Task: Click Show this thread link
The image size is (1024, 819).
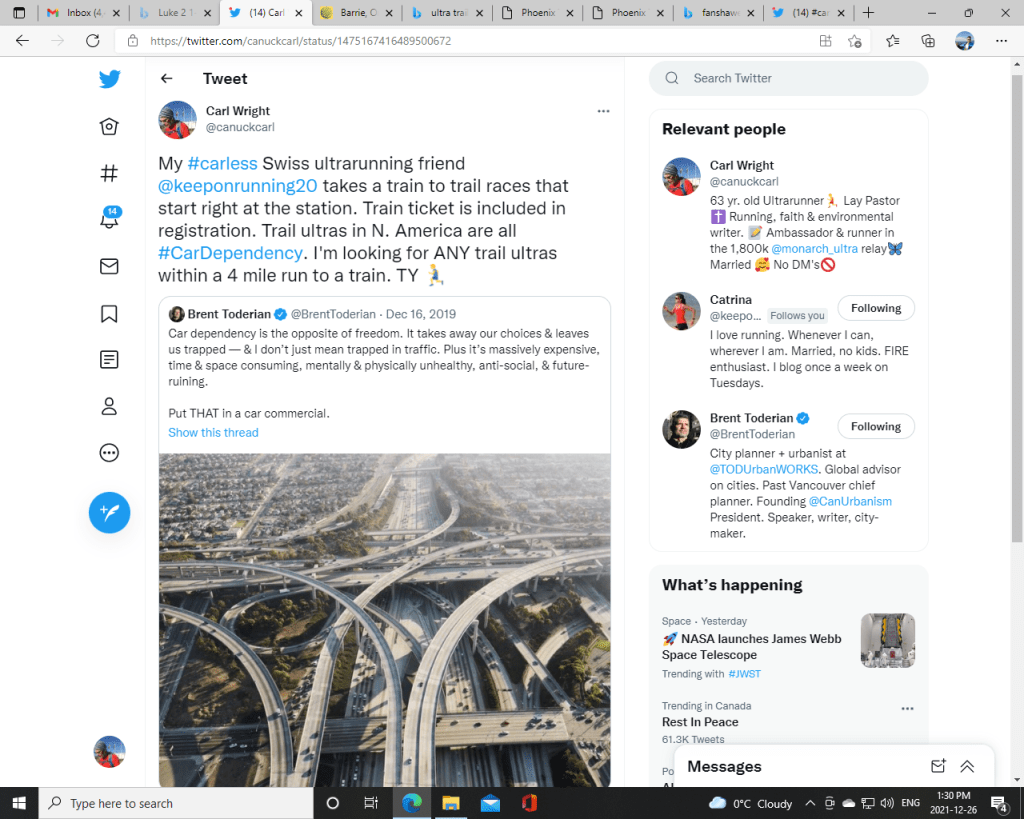Action: point(213,433)
